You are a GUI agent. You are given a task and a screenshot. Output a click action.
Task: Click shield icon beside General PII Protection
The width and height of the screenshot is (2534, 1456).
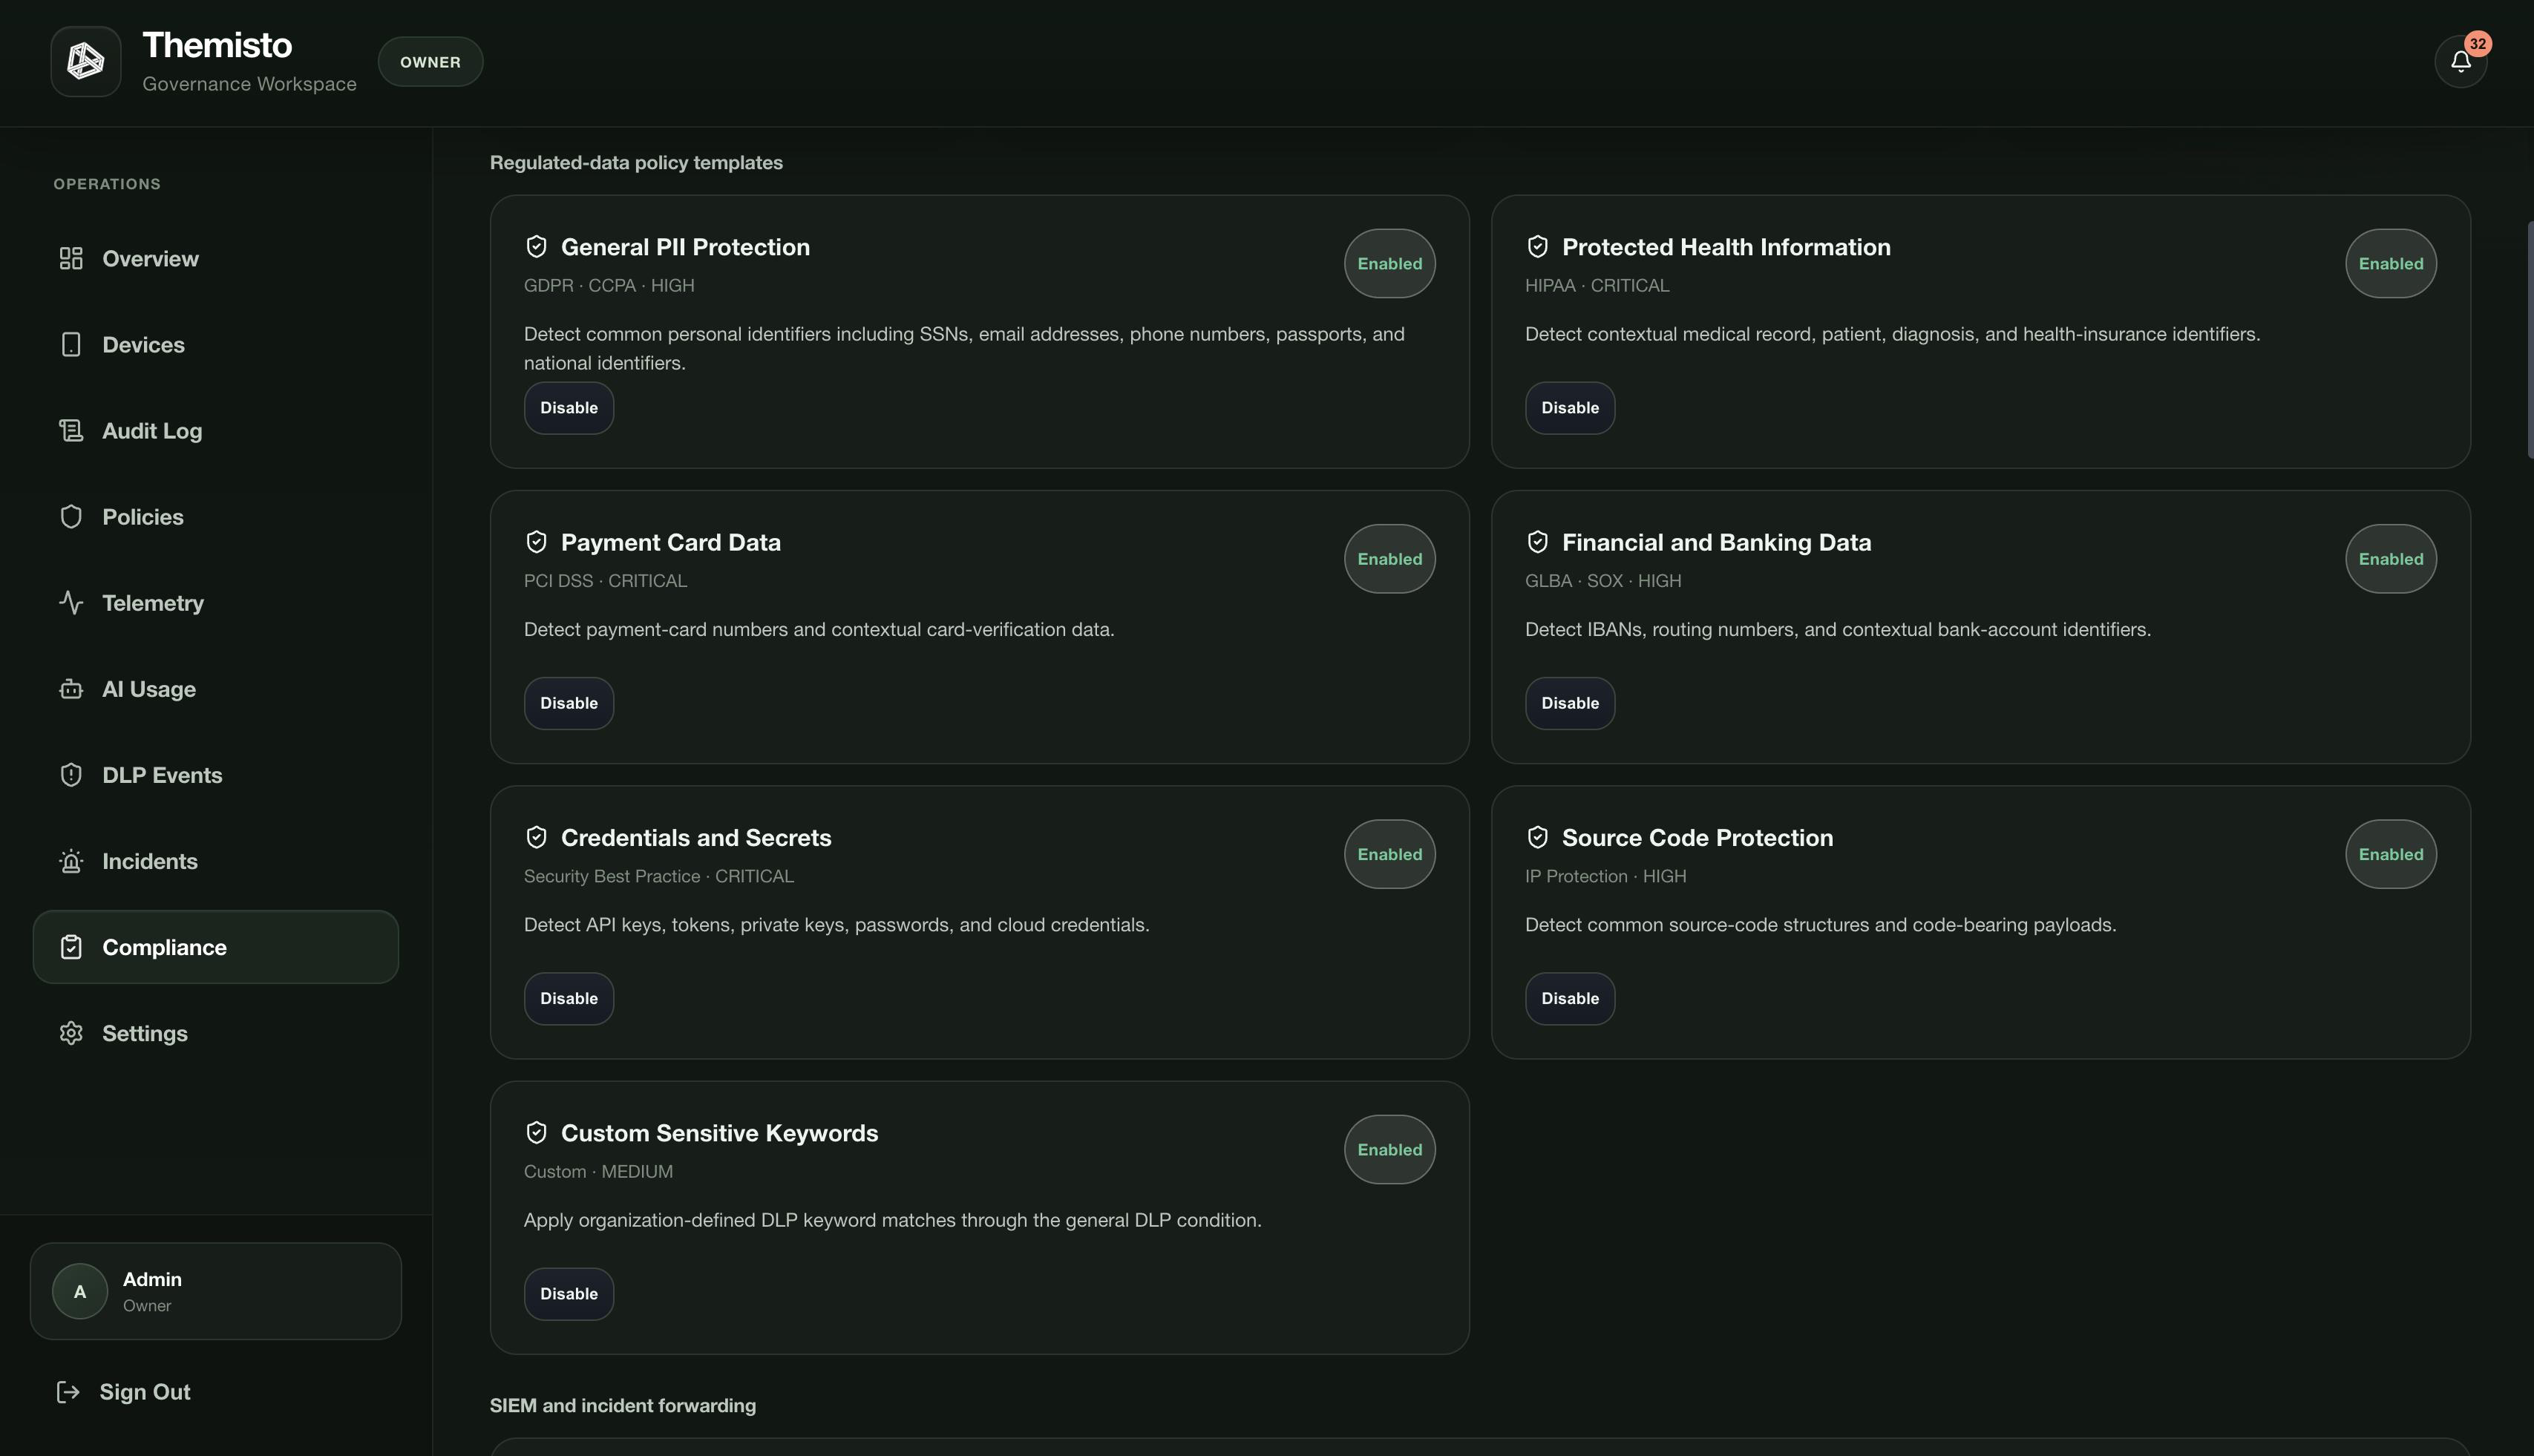point(537,246)
